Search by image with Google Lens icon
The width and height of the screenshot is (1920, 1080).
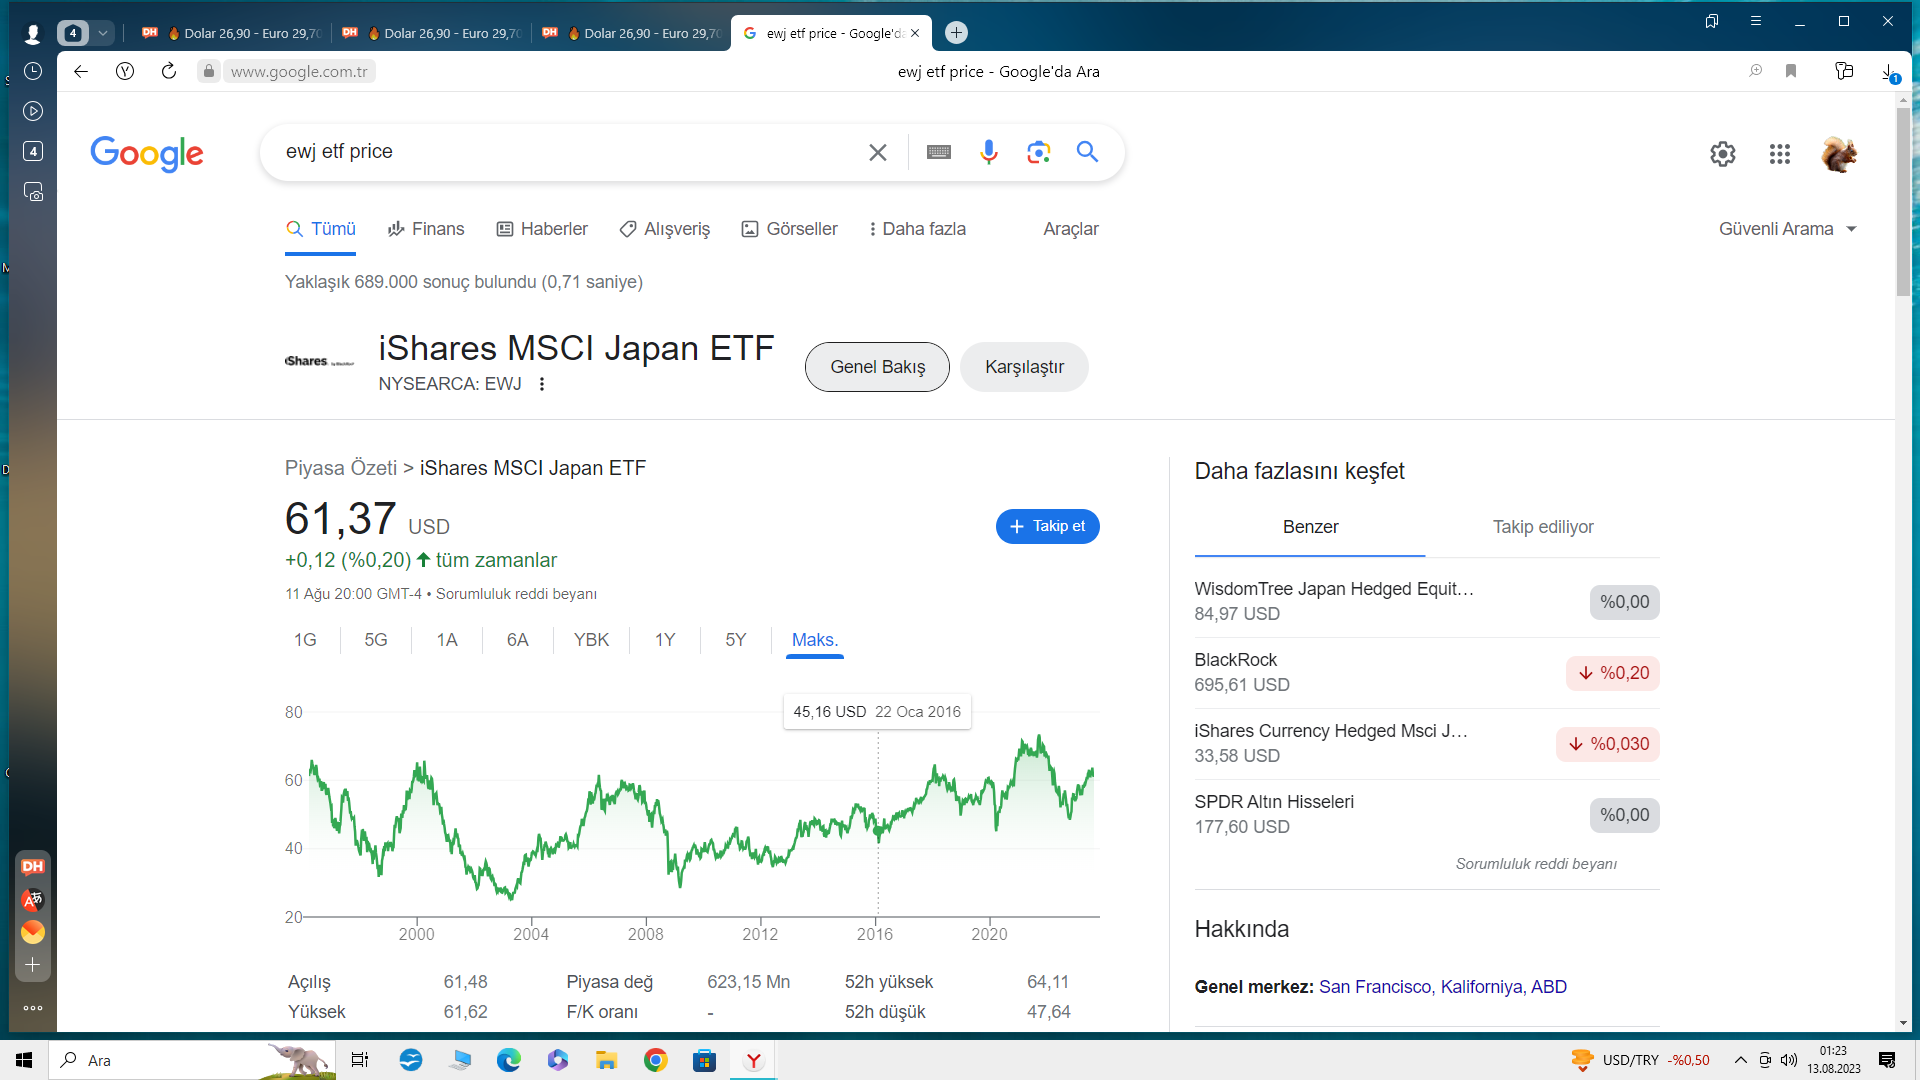(x=1038, y=152)
